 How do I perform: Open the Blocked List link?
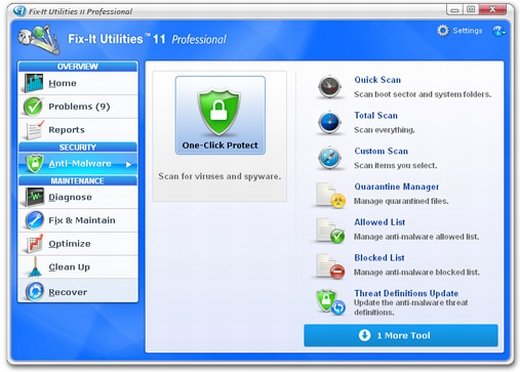(x=379, y=258)
